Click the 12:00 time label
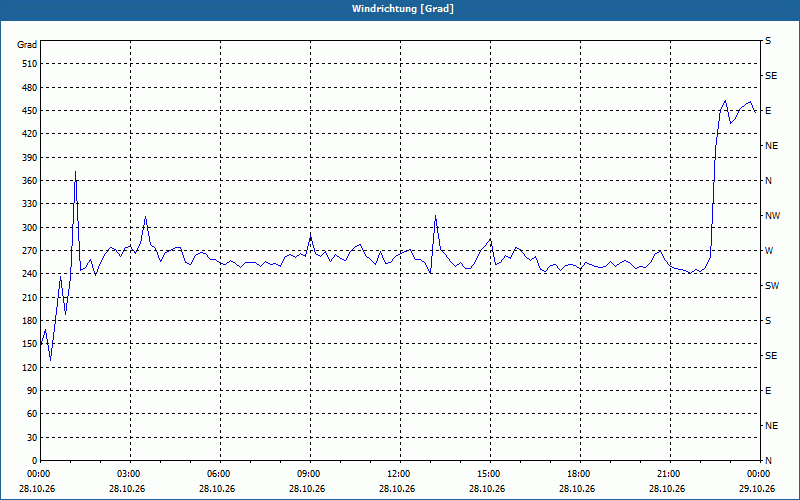 coord(398,474)
